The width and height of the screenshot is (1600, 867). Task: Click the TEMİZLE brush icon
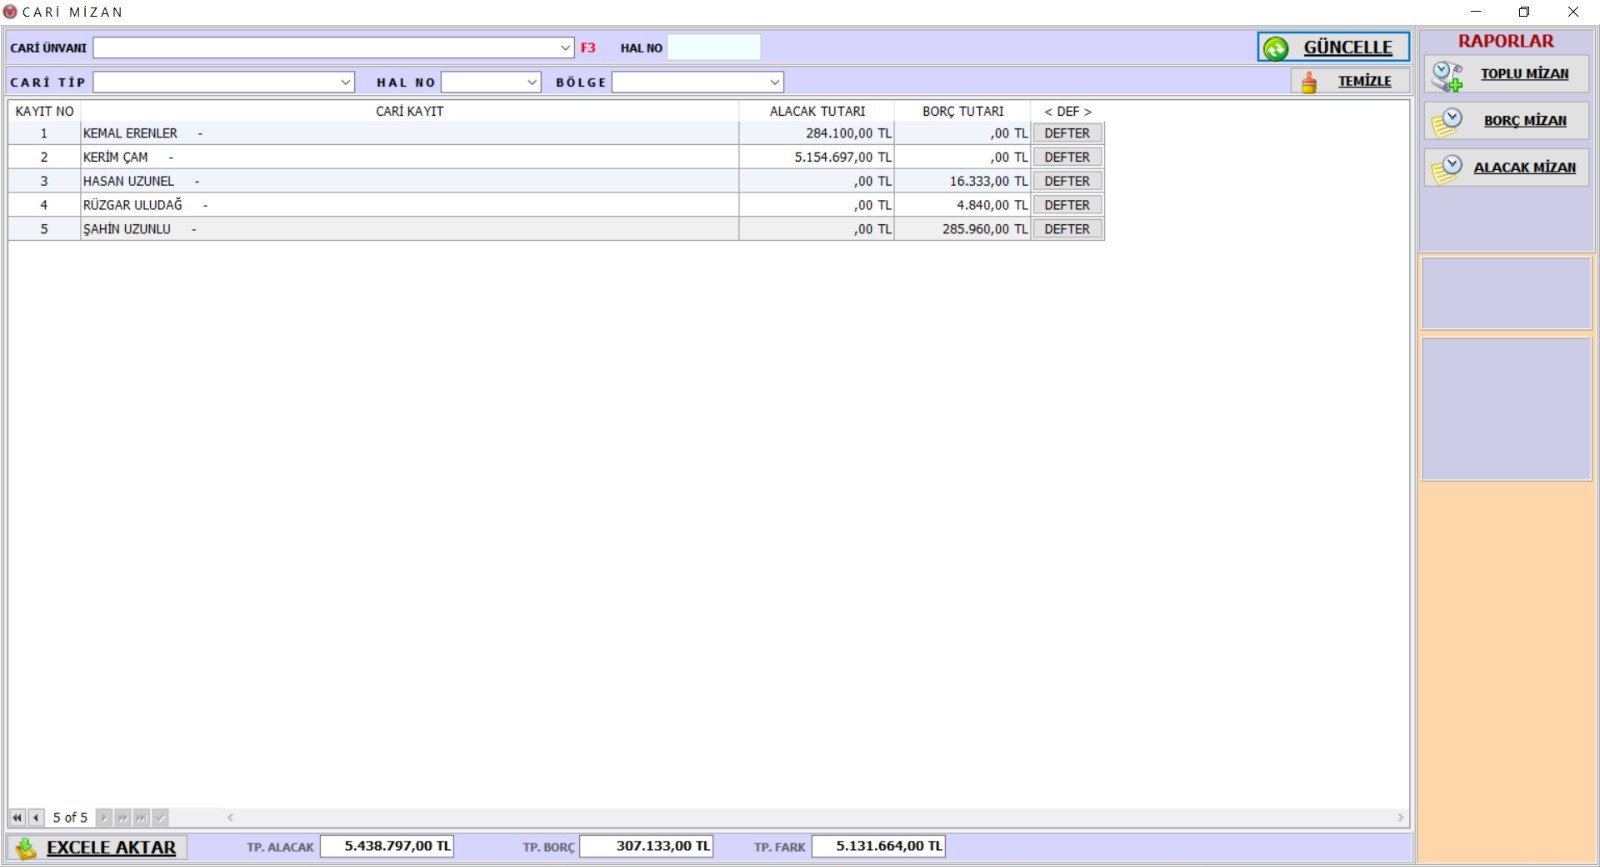click(1309, 82)
